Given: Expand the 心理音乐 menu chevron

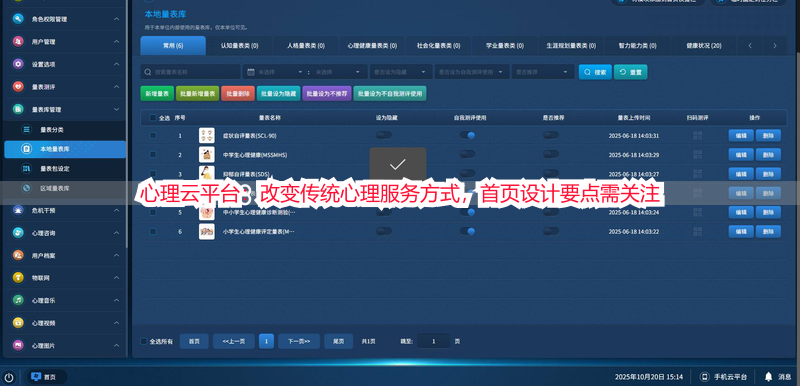Looking at the screenshot, I should coord(116,300).
